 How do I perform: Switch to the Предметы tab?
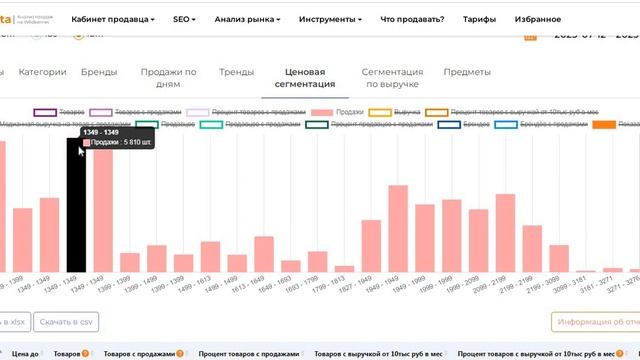[x=467, y=72]
